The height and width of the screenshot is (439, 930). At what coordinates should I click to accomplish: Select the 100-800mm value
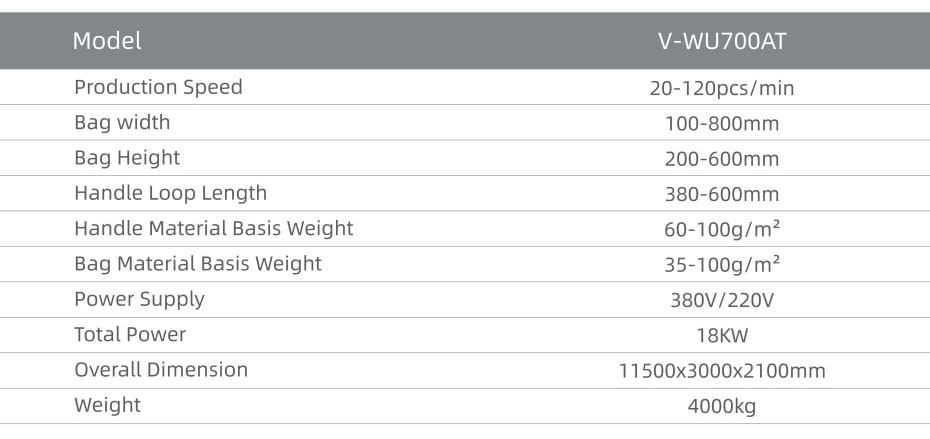722,124
